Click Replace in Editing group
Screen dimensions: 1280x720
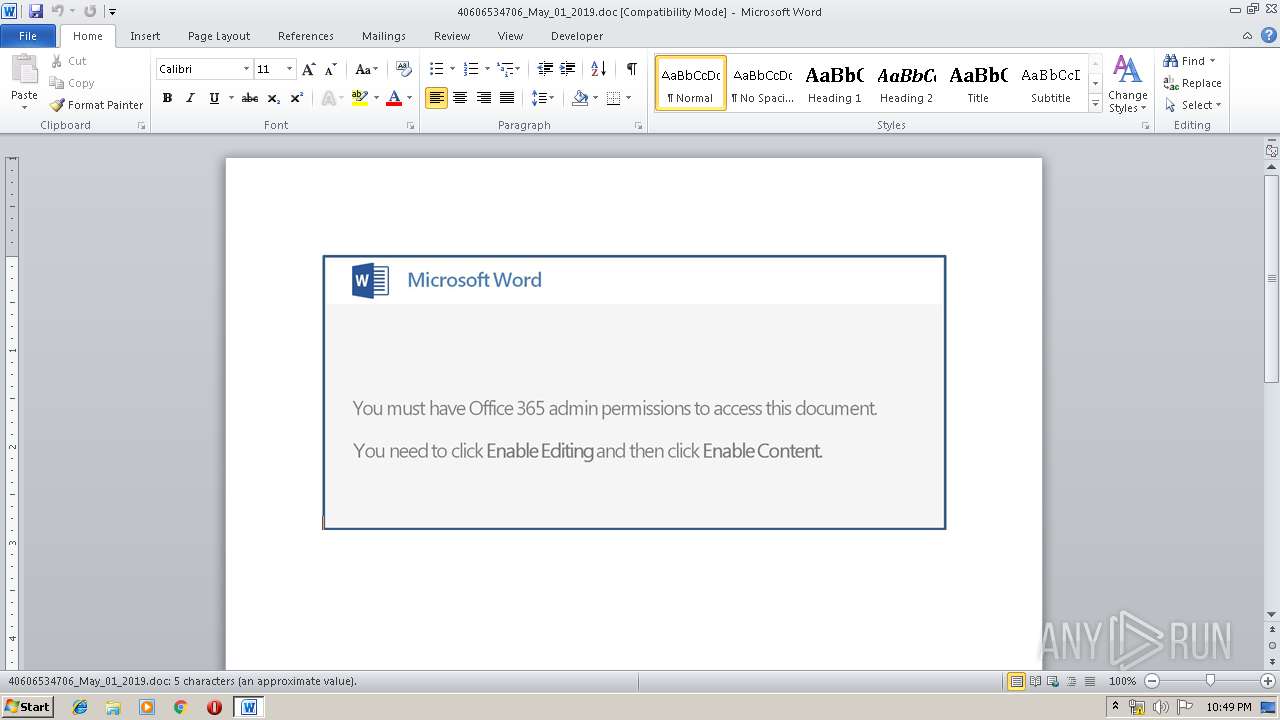[1192, 83]
